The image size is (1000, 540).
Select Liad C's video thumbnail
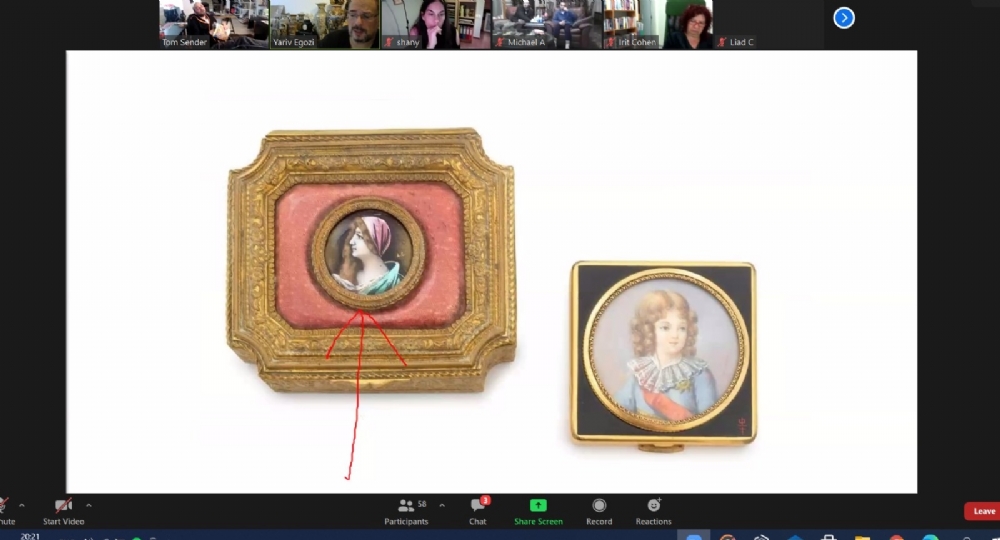point(769,24)
